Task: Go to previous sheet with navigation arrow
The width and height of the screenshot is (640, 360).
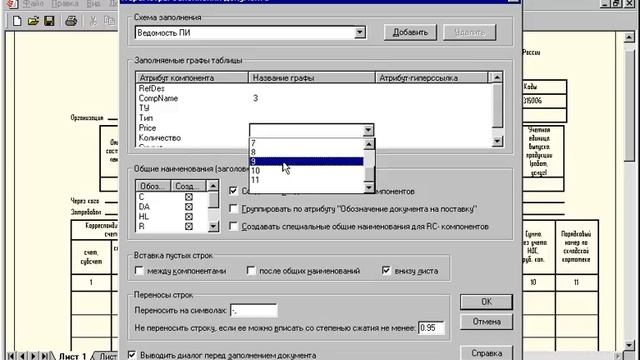Action: click(22, 356)
